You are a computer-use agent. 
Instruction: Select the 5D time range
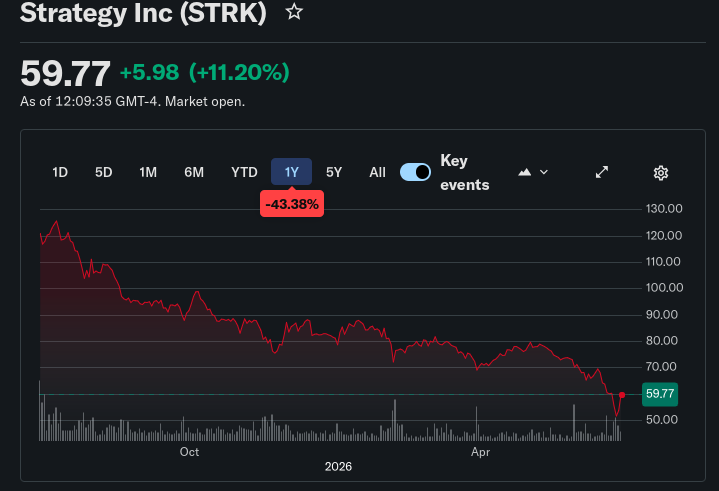click(104, 172)
